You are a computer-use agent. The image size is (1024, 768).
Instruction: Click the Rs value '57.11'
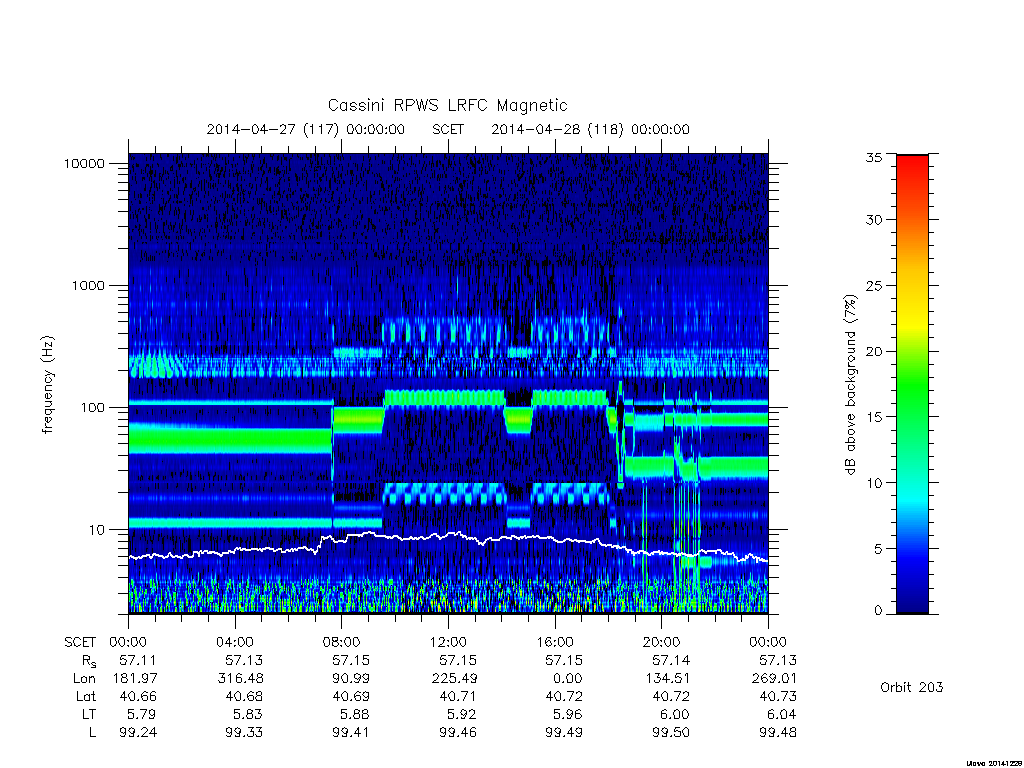(138, 660)
